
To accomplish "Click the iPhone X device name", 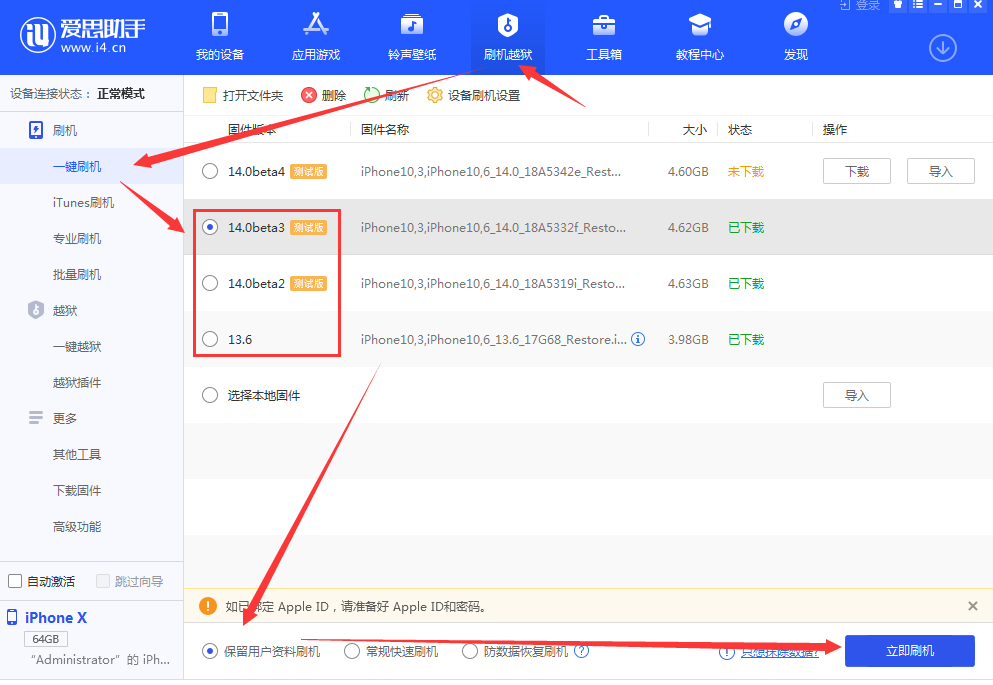I will (56, 618).
